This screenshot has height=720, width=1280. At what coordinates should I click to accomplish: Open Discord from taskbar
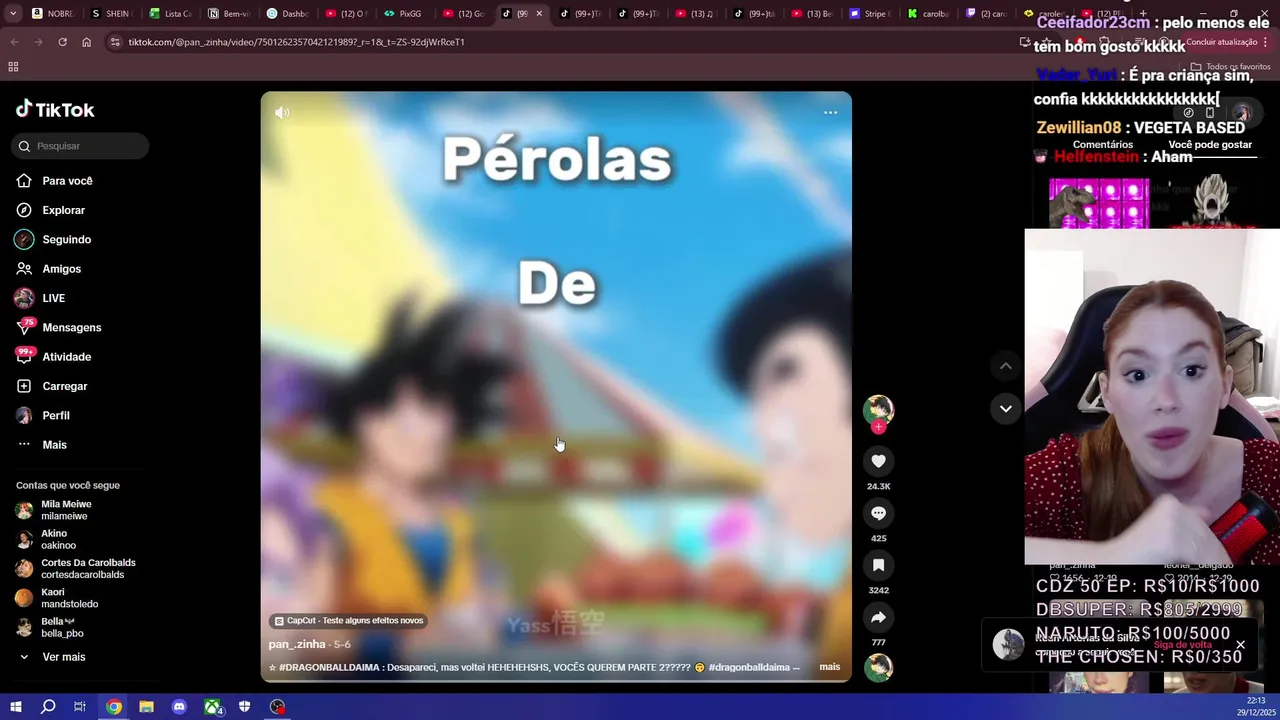[179, 707]
